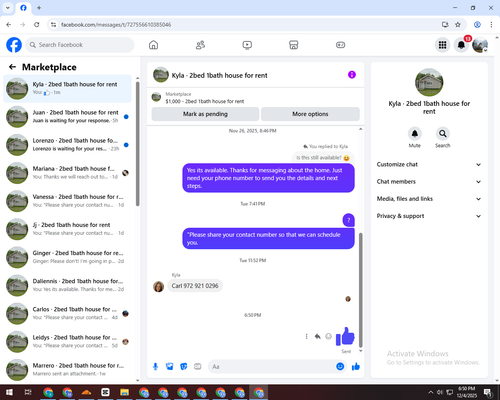Click the Search Facebook field
Image resolution: width=500 pixels, height=400 pixels.
click(x=80, y=45)
